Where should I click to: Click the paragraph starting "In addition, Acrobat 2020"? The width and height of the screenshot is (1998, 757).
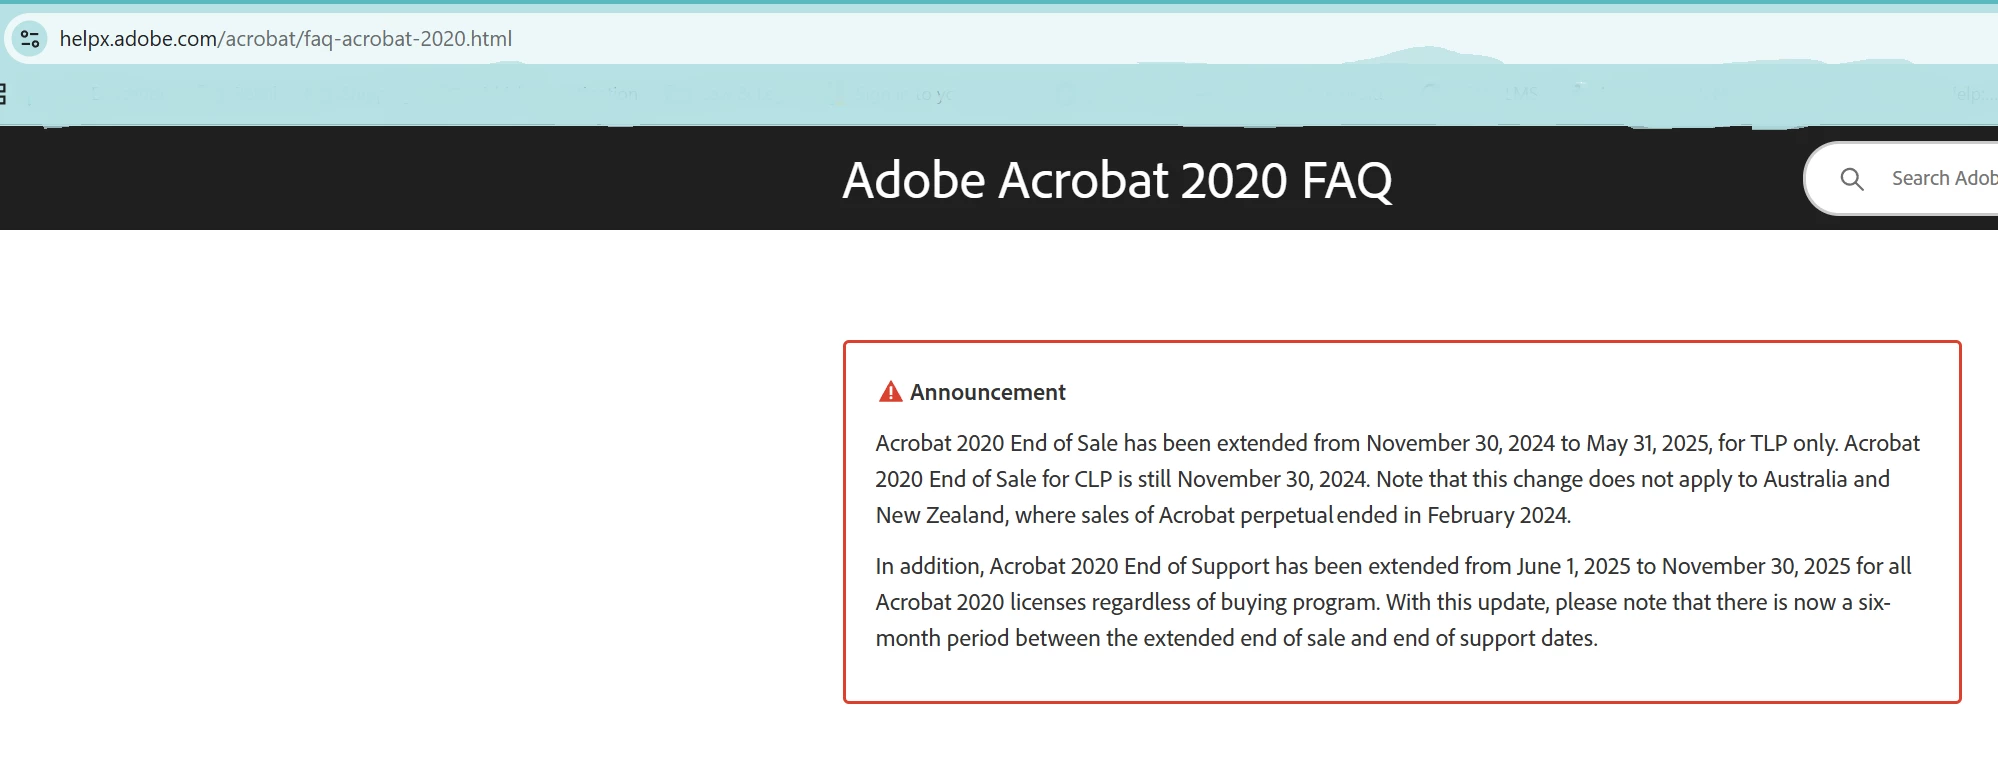pos(1393,602)
